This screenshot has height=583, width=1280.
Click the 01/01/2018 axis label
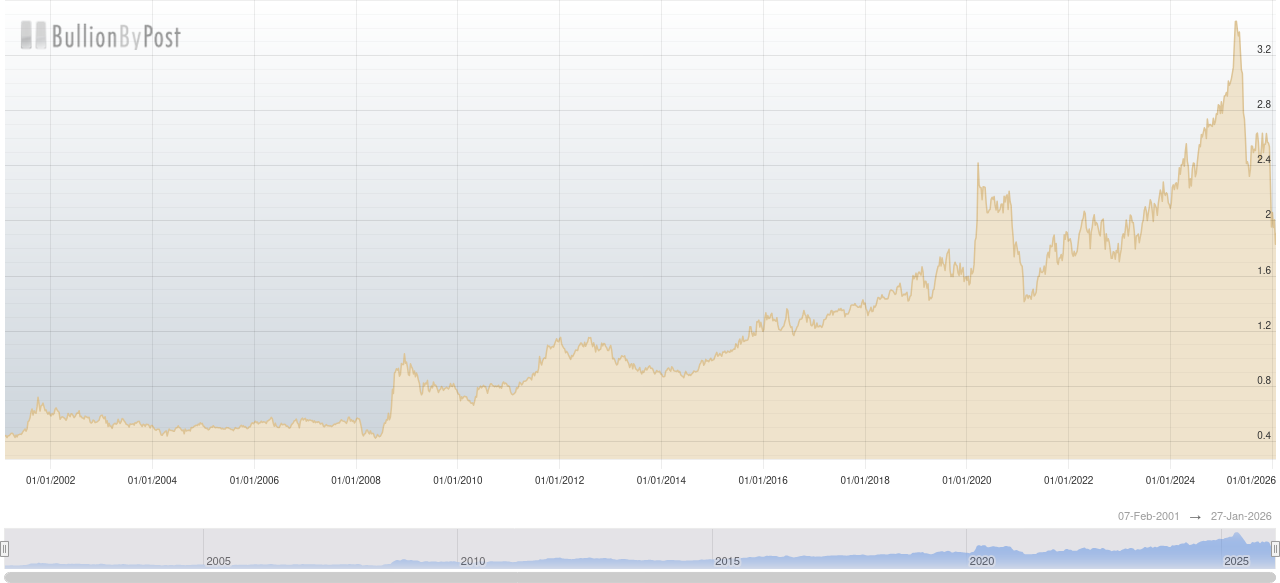tap(865, 480)
